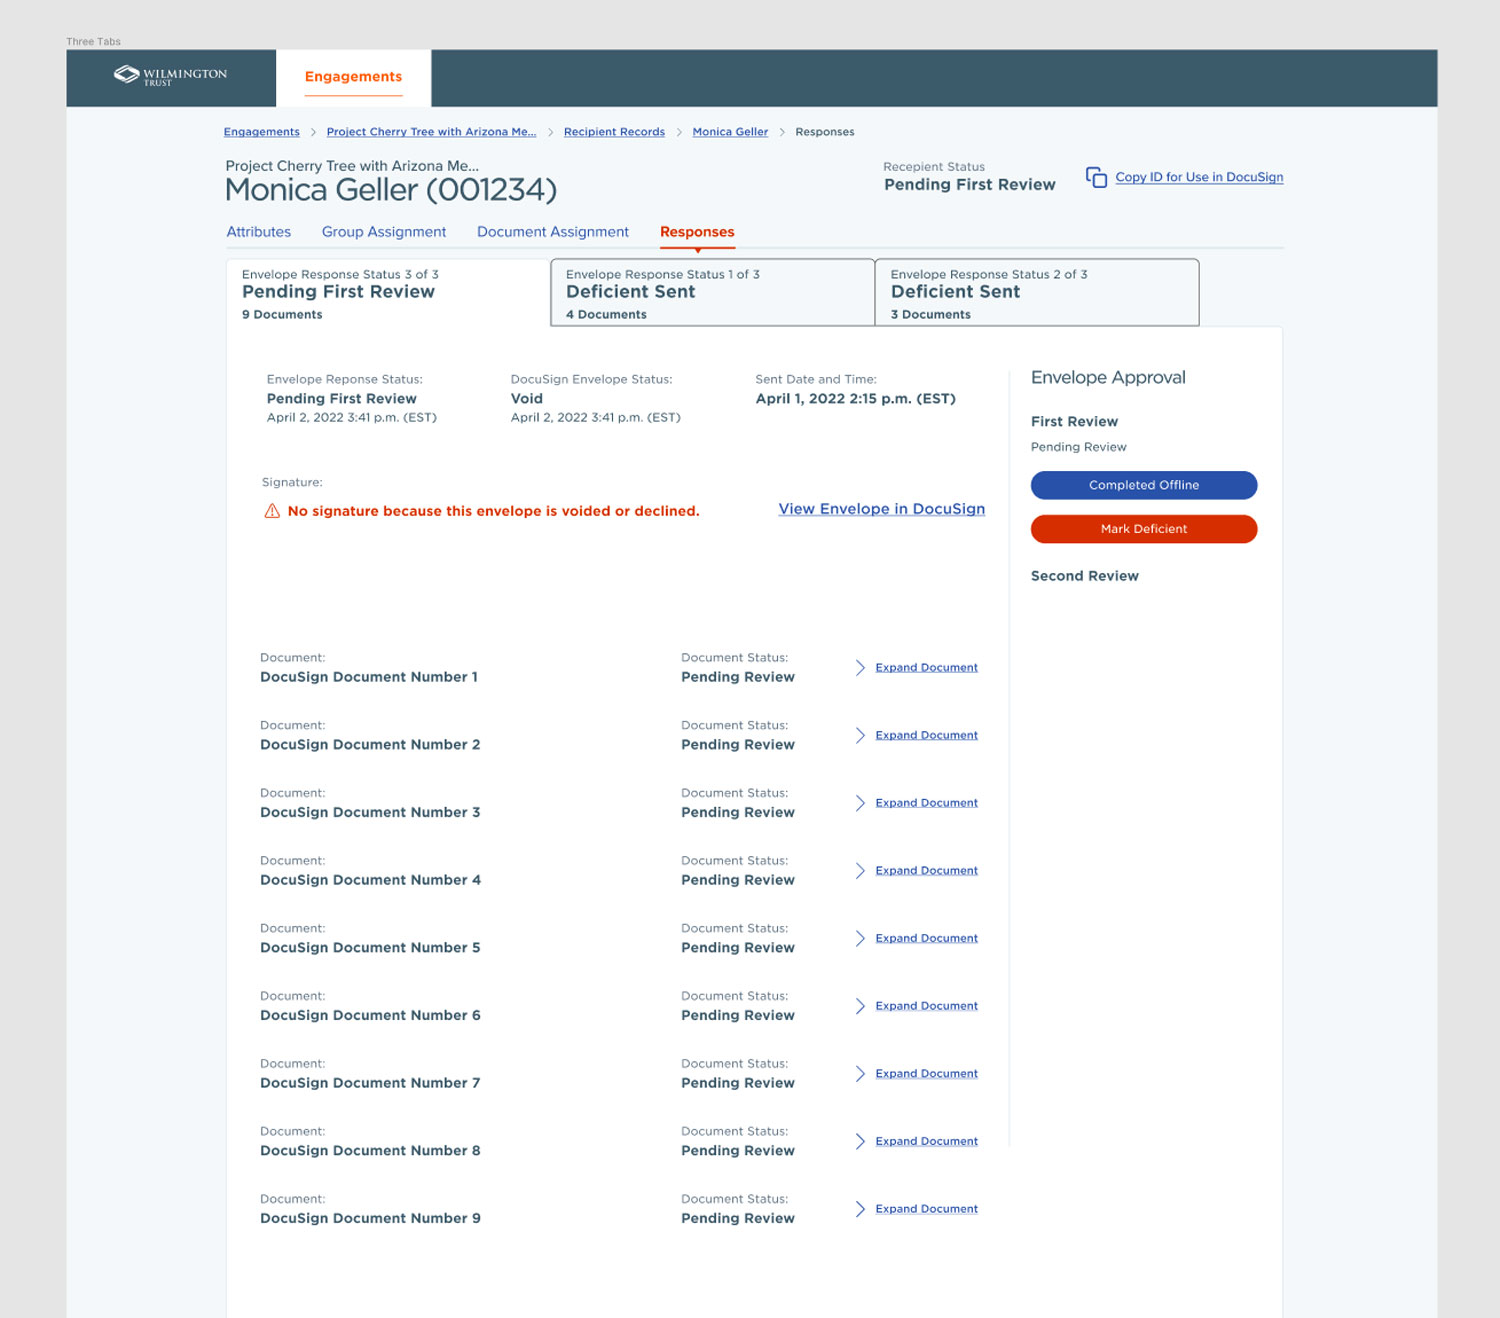
Task: Click the Monica Geller (001234) heading
Action: point(391,190)
